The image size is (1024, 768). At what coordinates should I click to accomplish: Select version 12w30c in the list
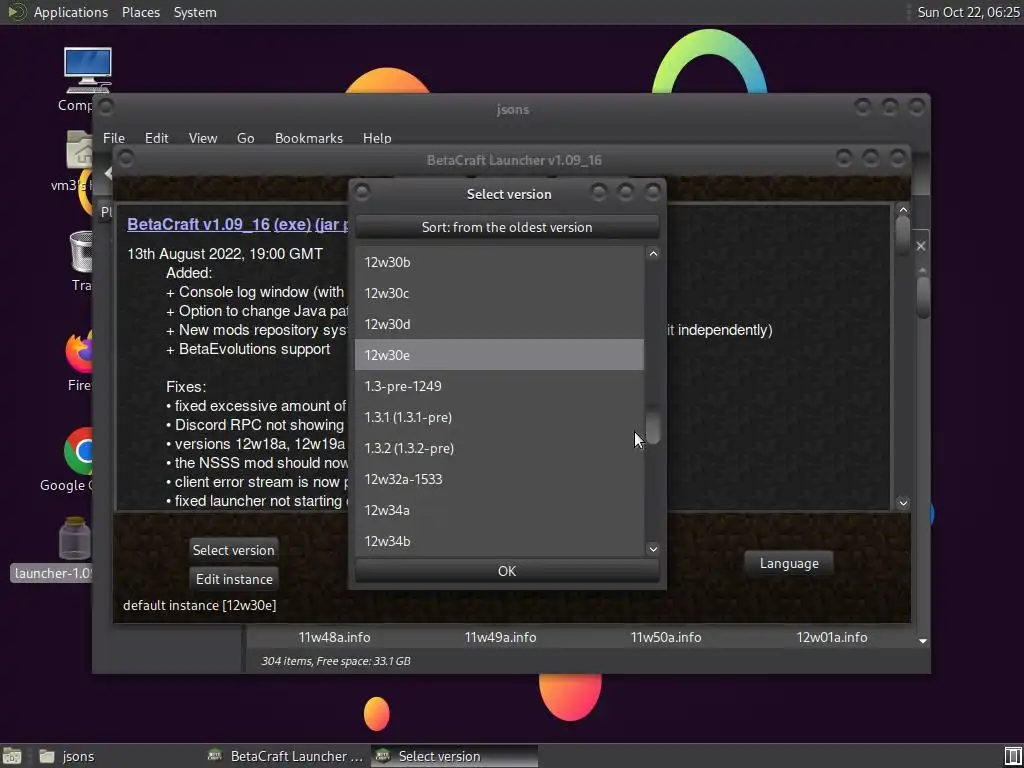point(499,293)
